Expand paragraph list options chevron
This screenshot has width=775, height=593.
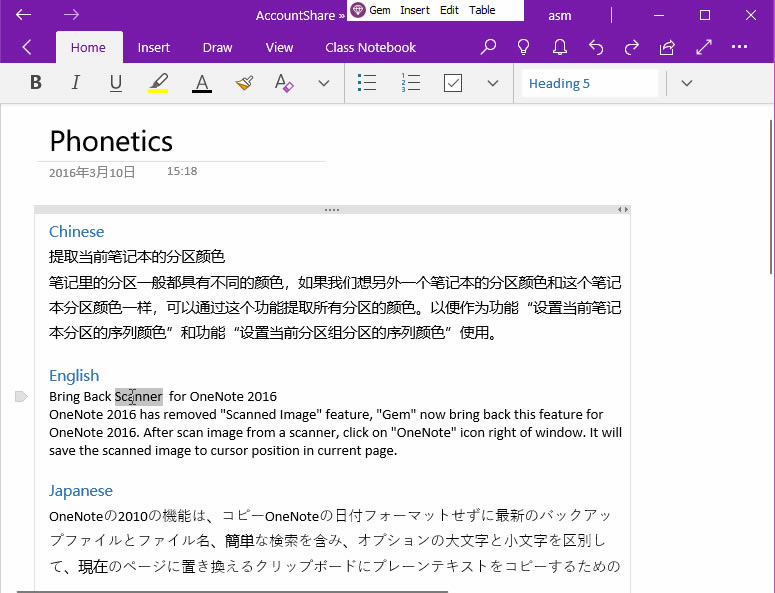point(492,83)
